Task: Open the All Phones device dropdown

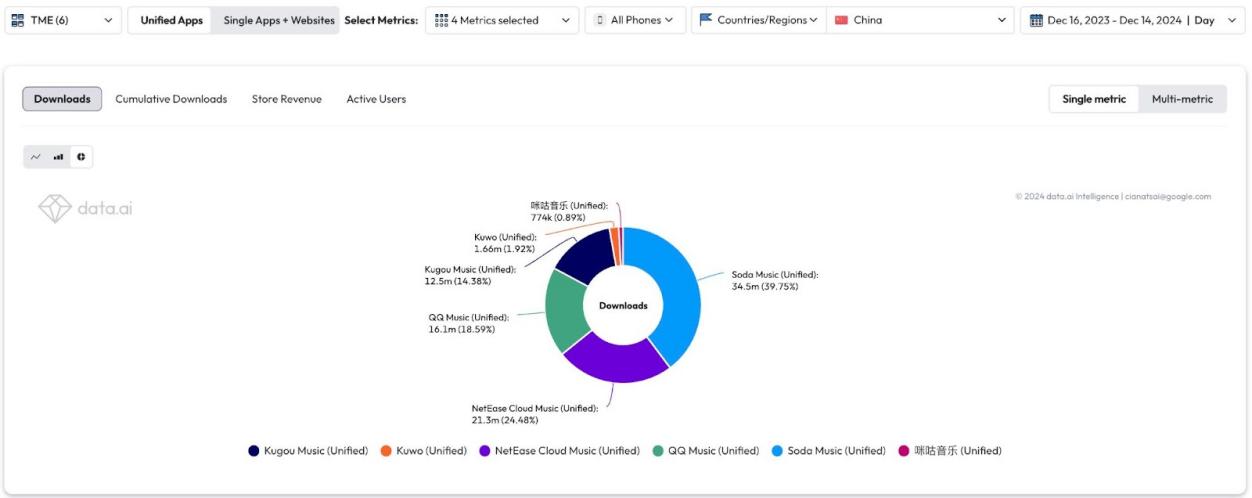Action: click(635, 20)
